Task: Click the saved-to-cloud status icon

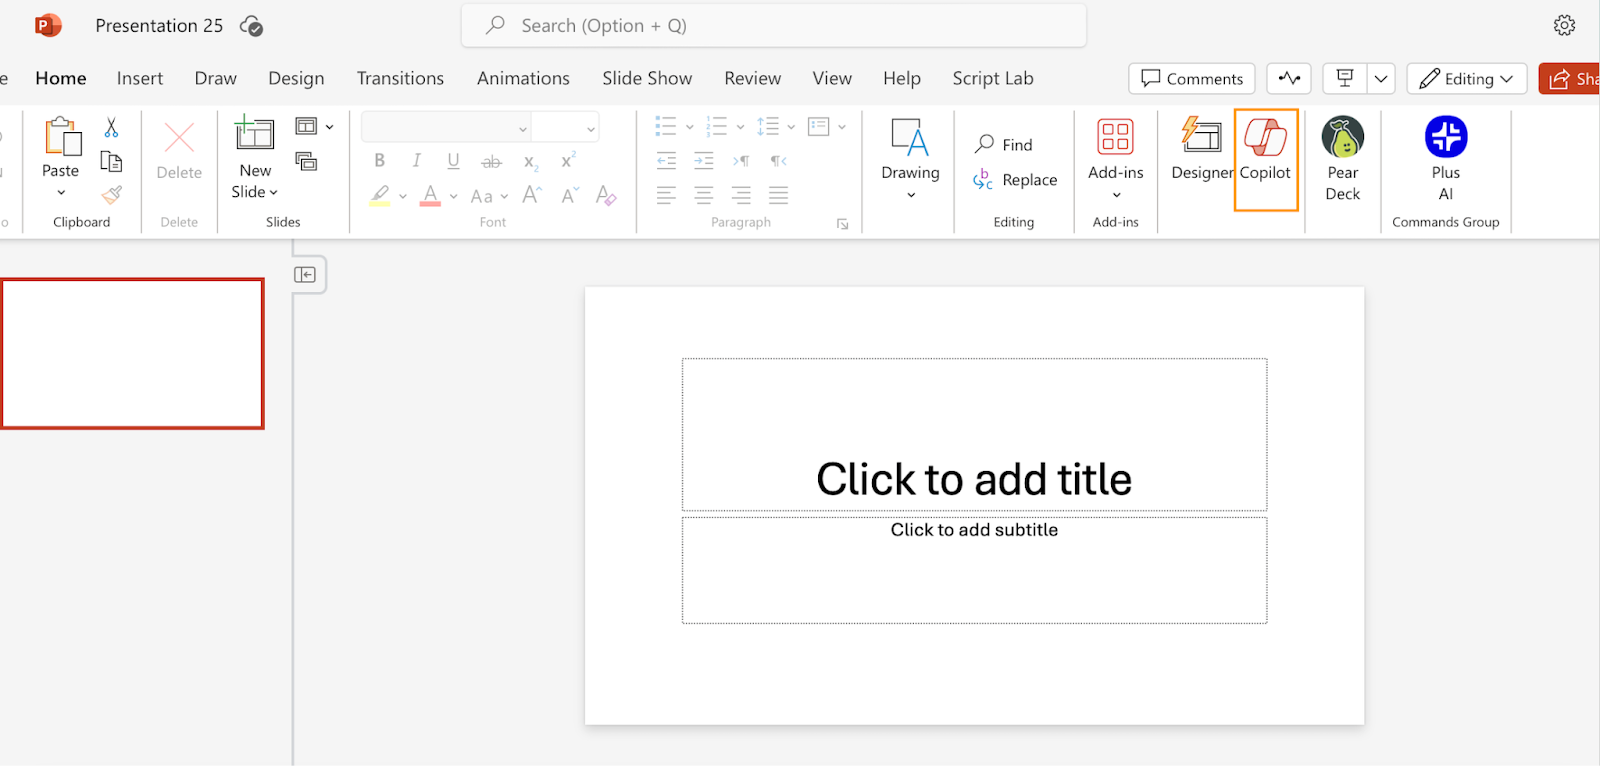Action: (252, 27)
